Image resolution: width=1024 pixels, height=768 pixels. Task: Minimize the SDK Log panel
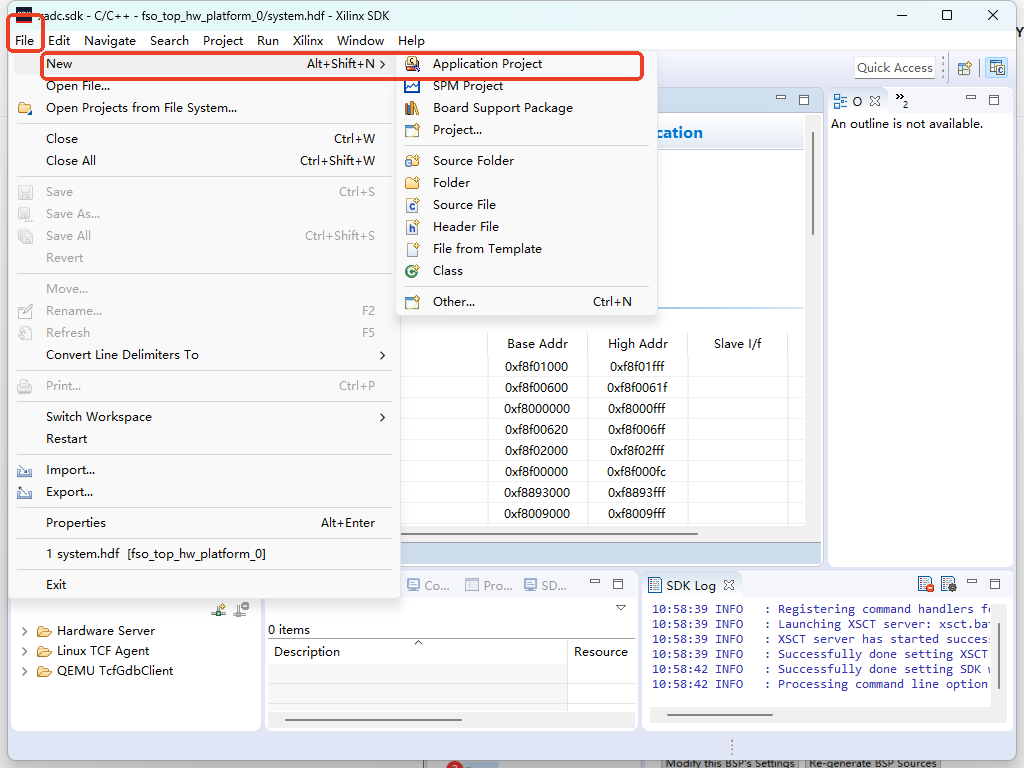[972, 581]
